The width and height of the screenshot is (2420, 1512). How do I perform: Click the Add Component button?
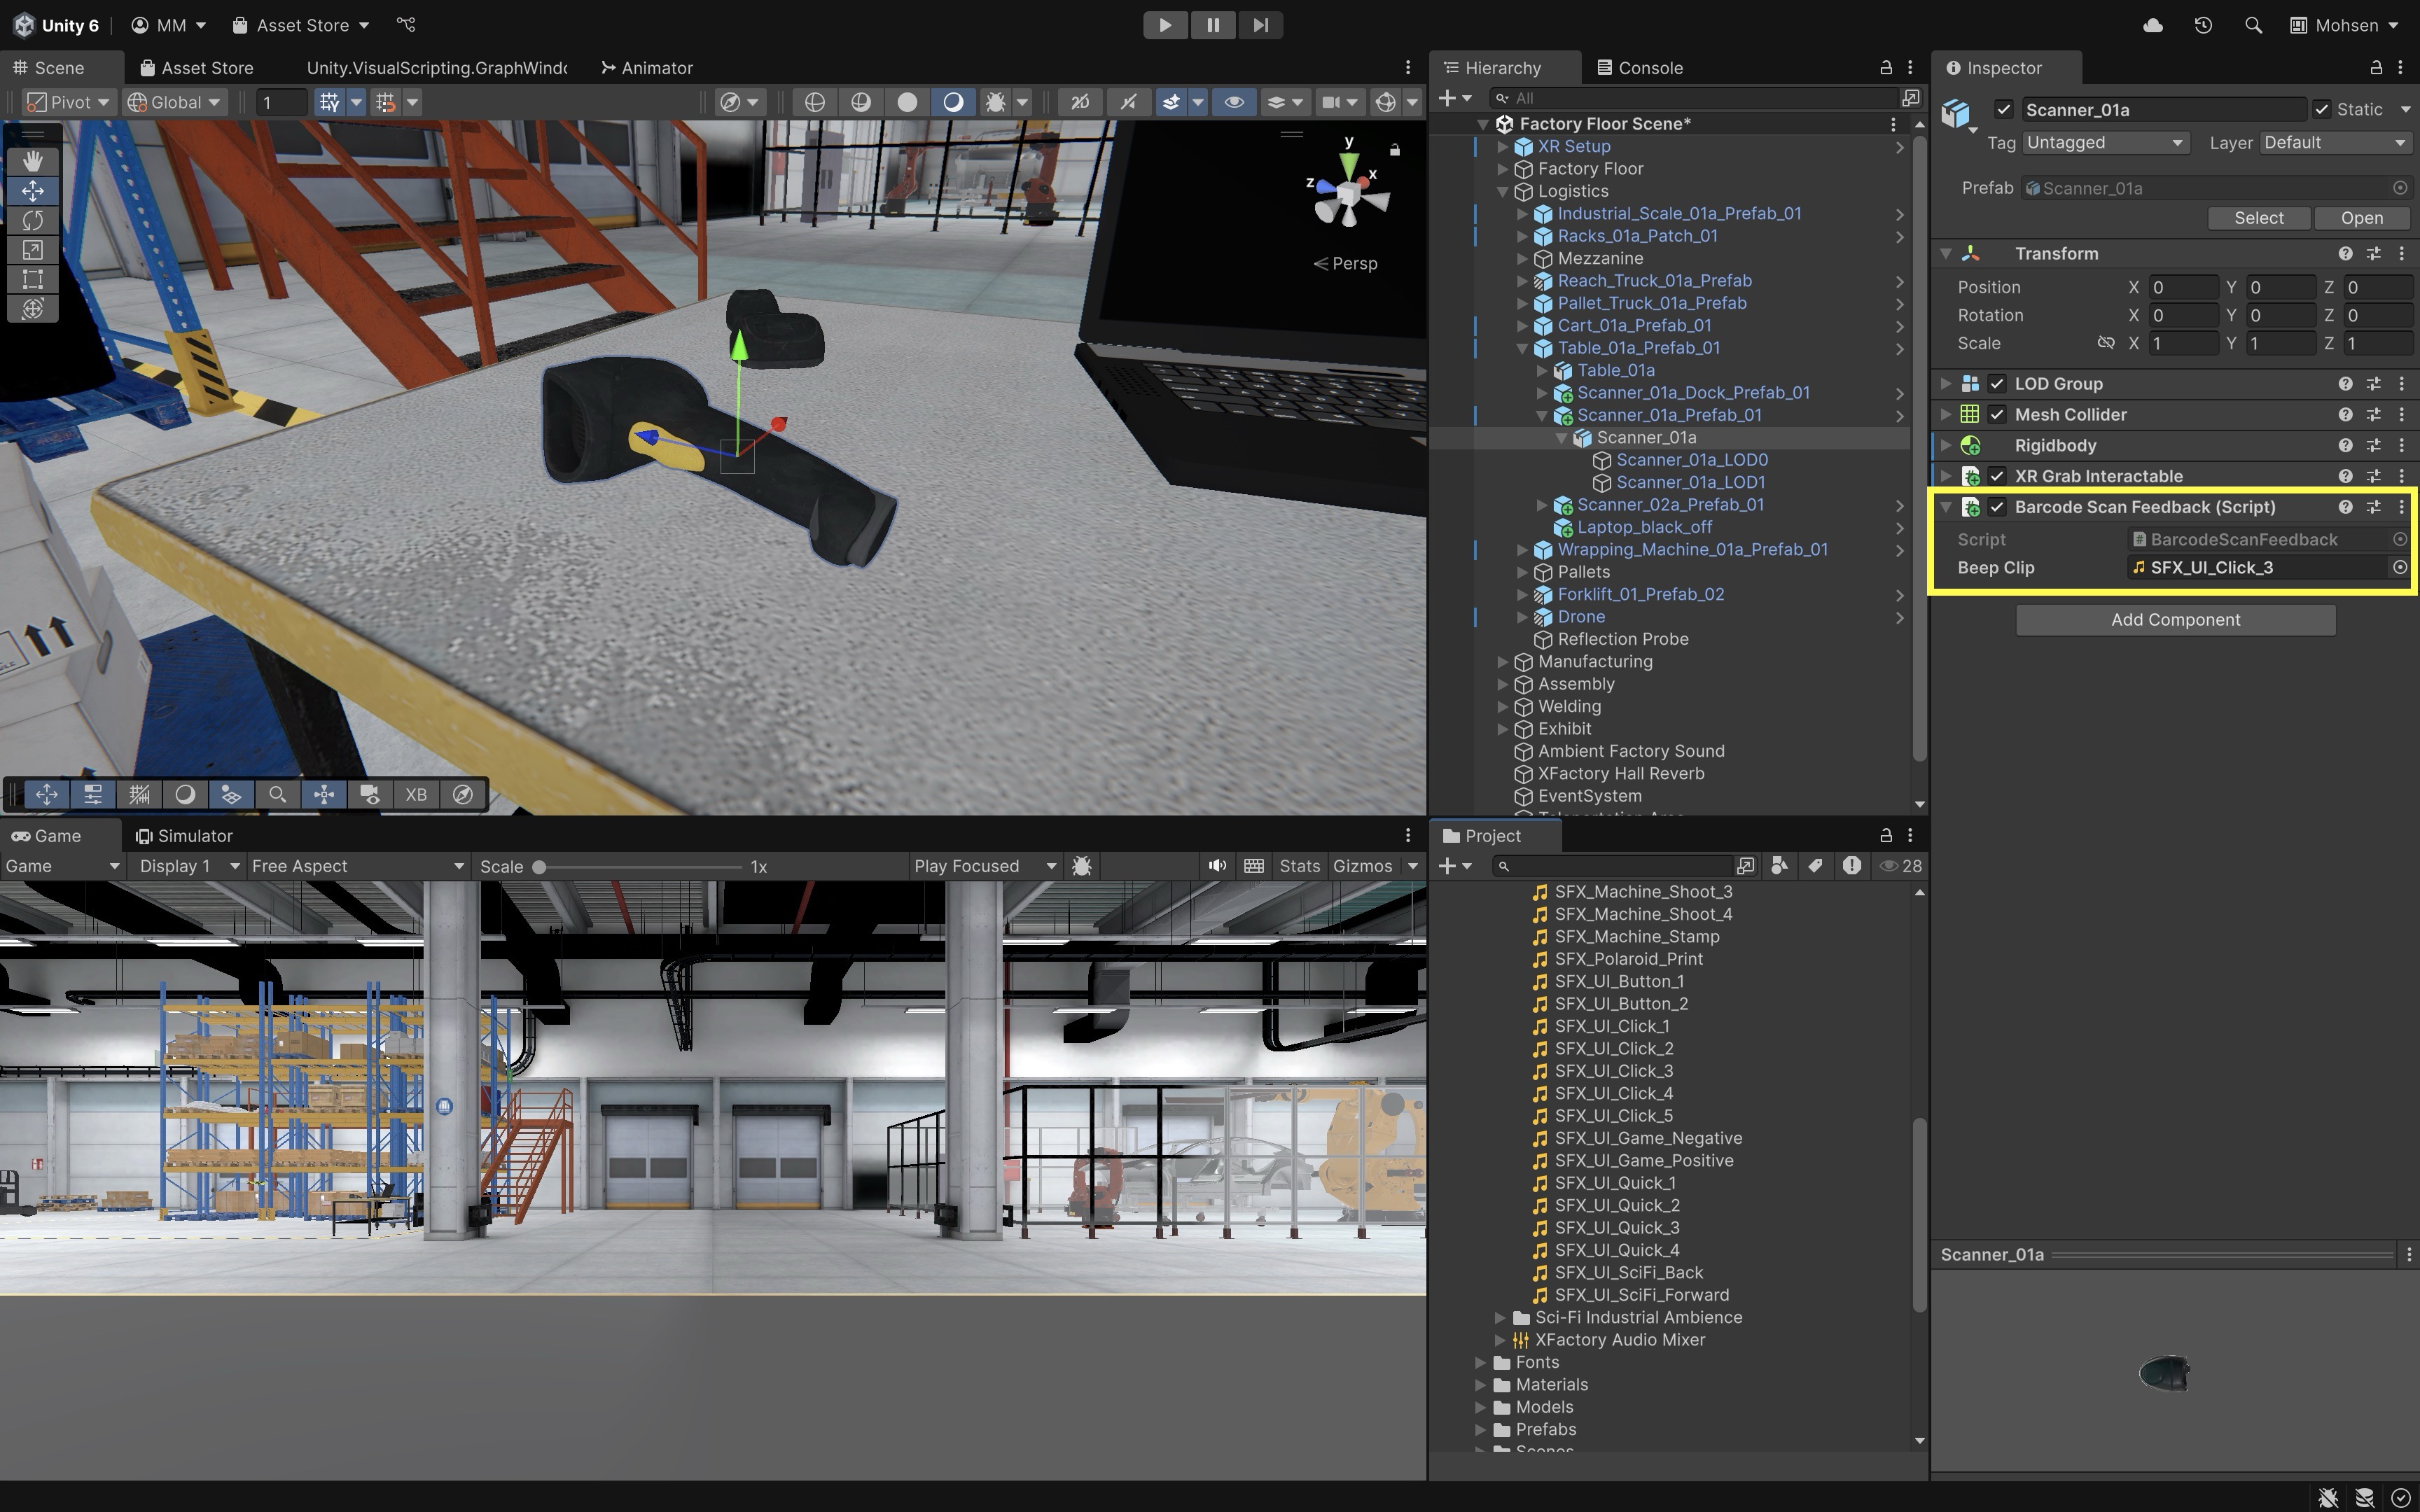[2175, 620]
